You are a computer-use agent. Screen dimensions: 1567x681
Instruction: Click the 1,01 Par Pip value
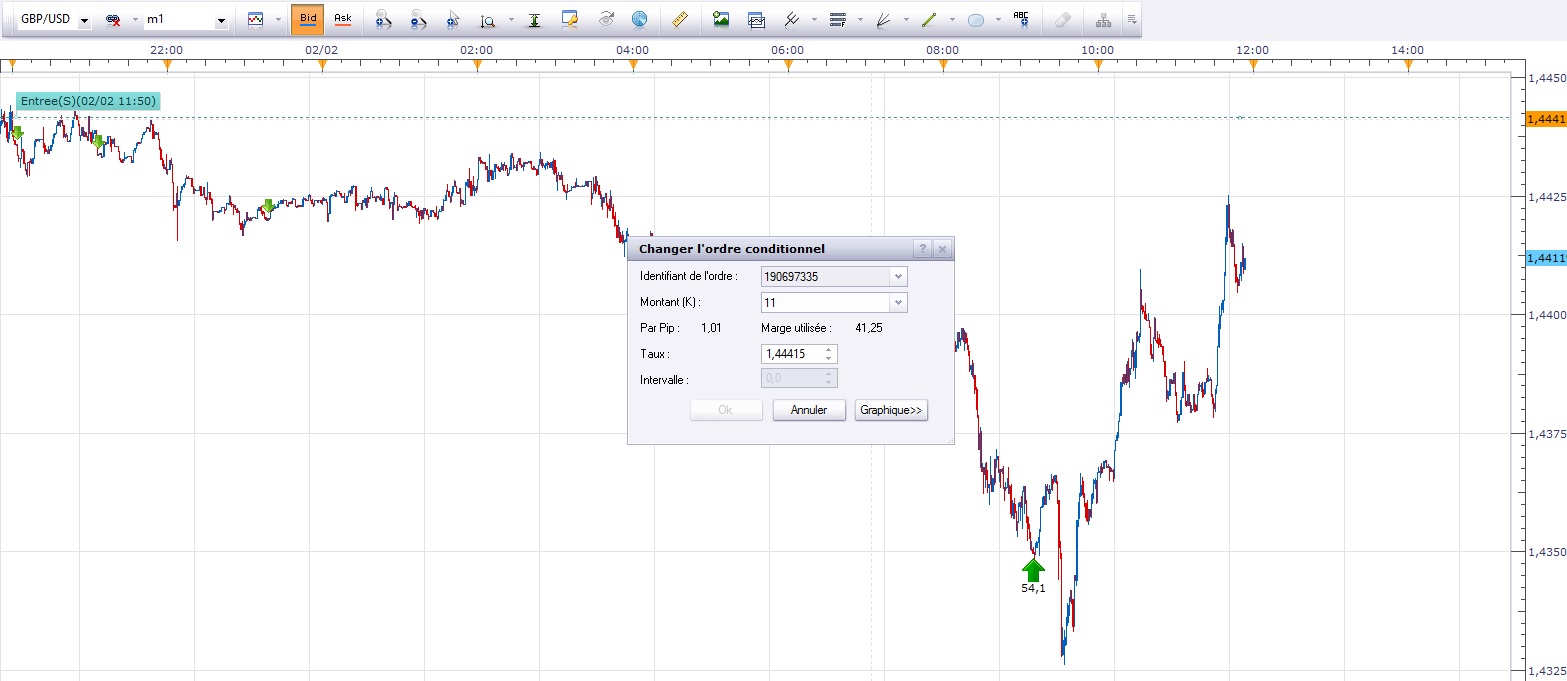711,327
